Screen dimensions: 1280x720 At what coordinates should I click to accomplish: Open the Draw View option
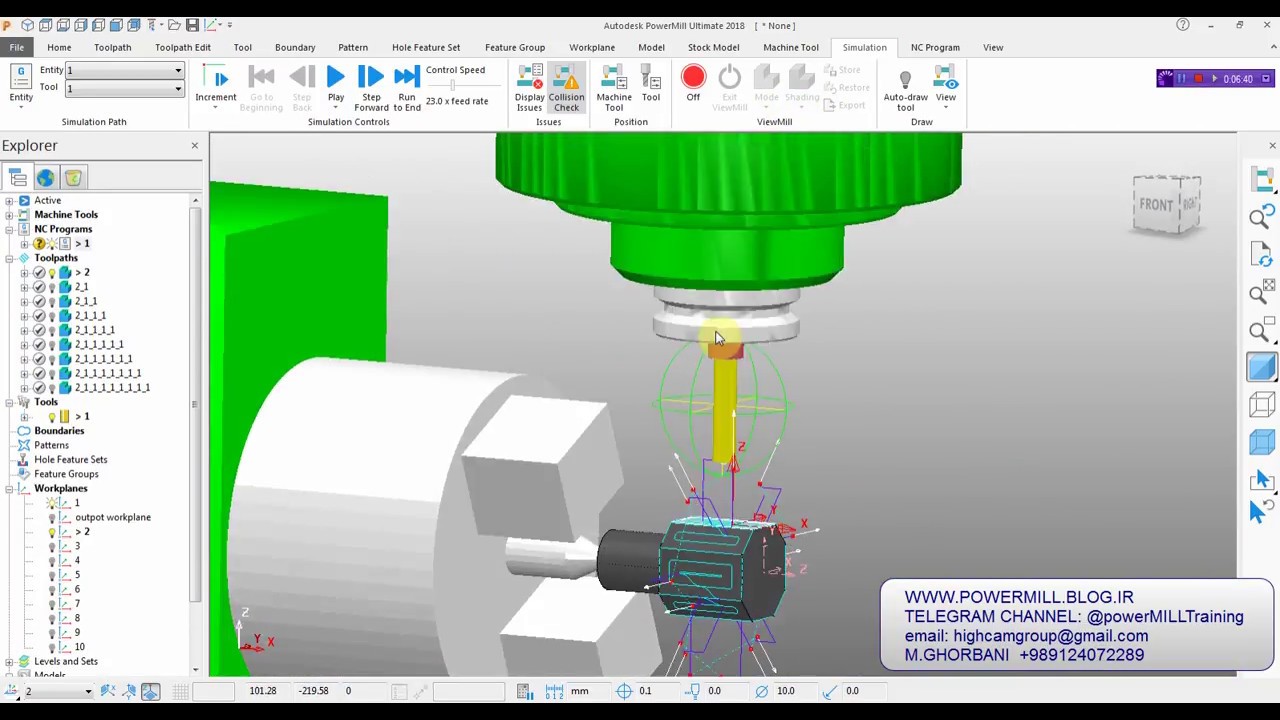click(x=946, y=85)
